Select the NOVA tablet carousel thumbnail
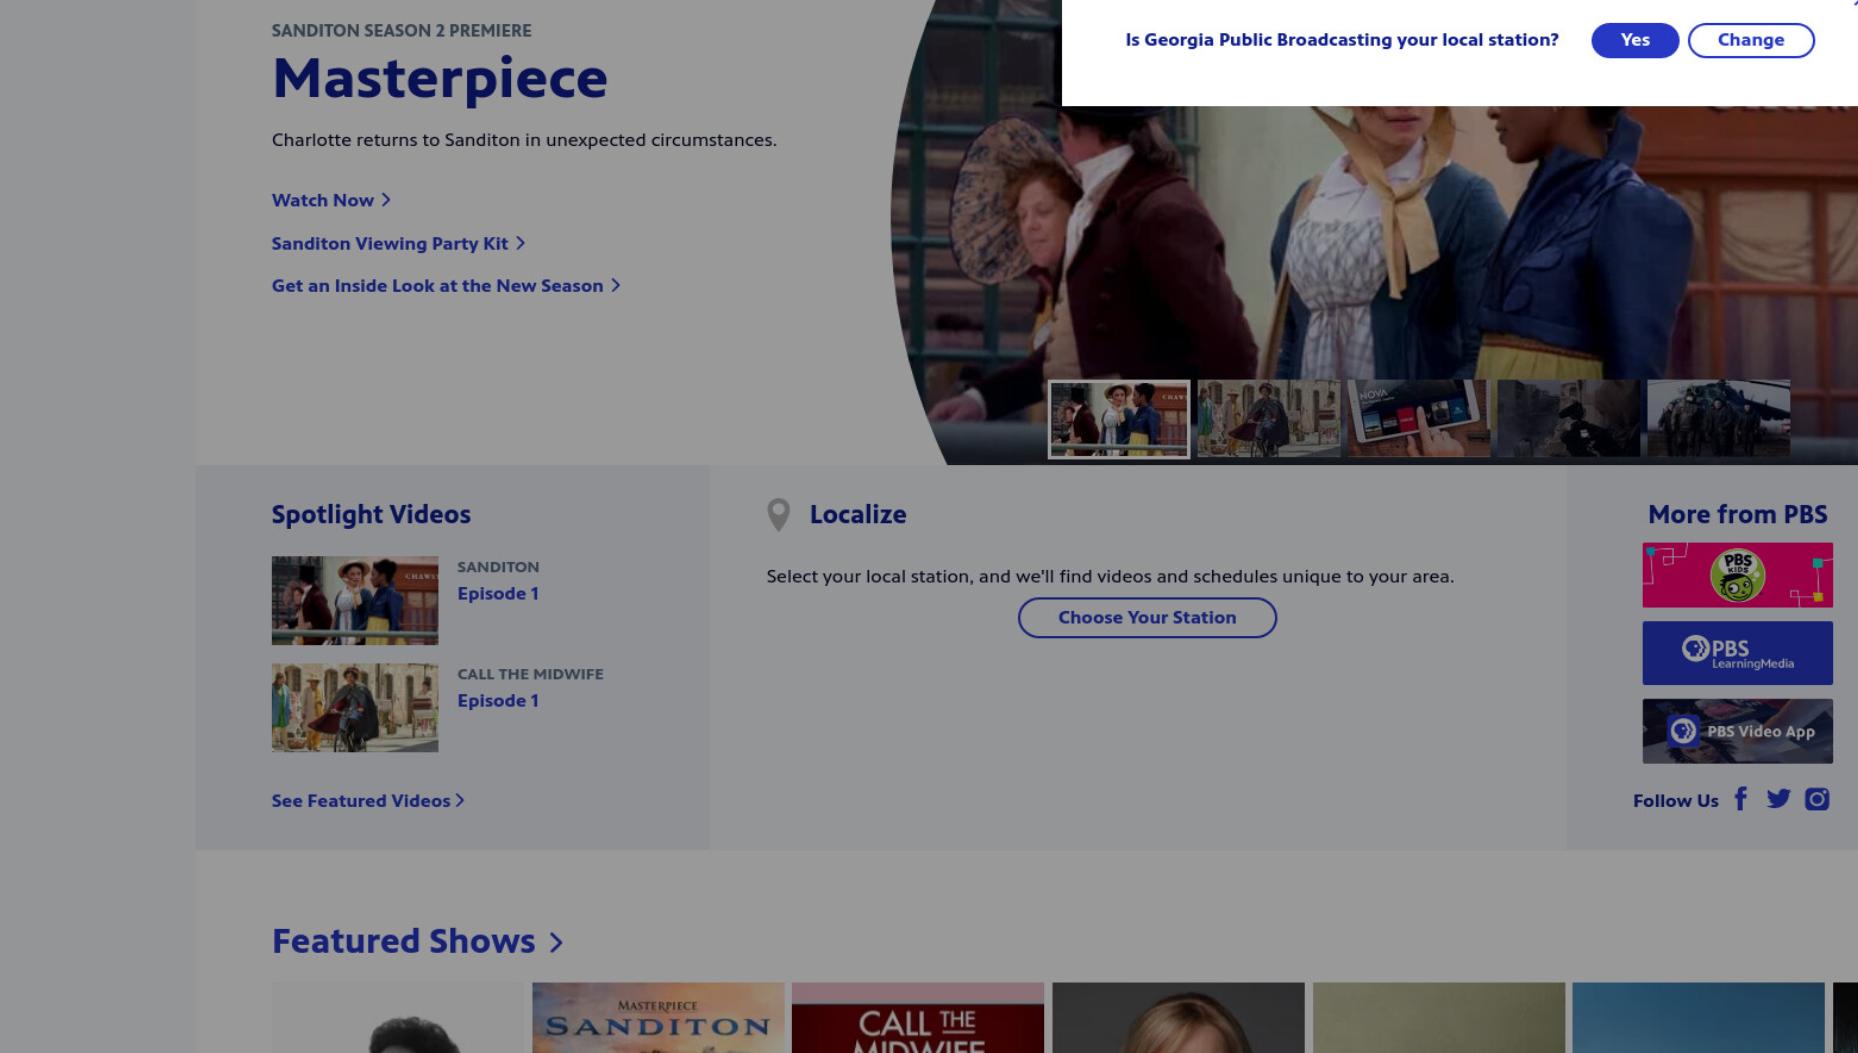Screen dimensions: 1858x1053 (1418, 419)
